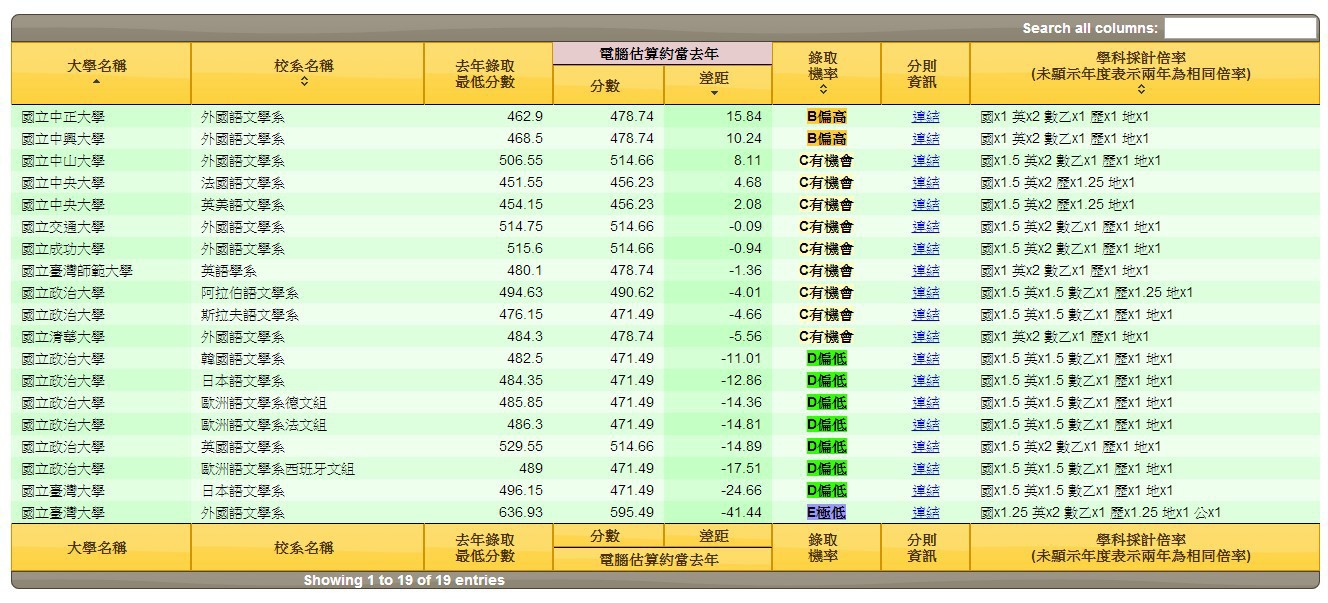Select 國立中興大學 cell
The width and height of the screenshot is (1328, 603).
(101, 138)
